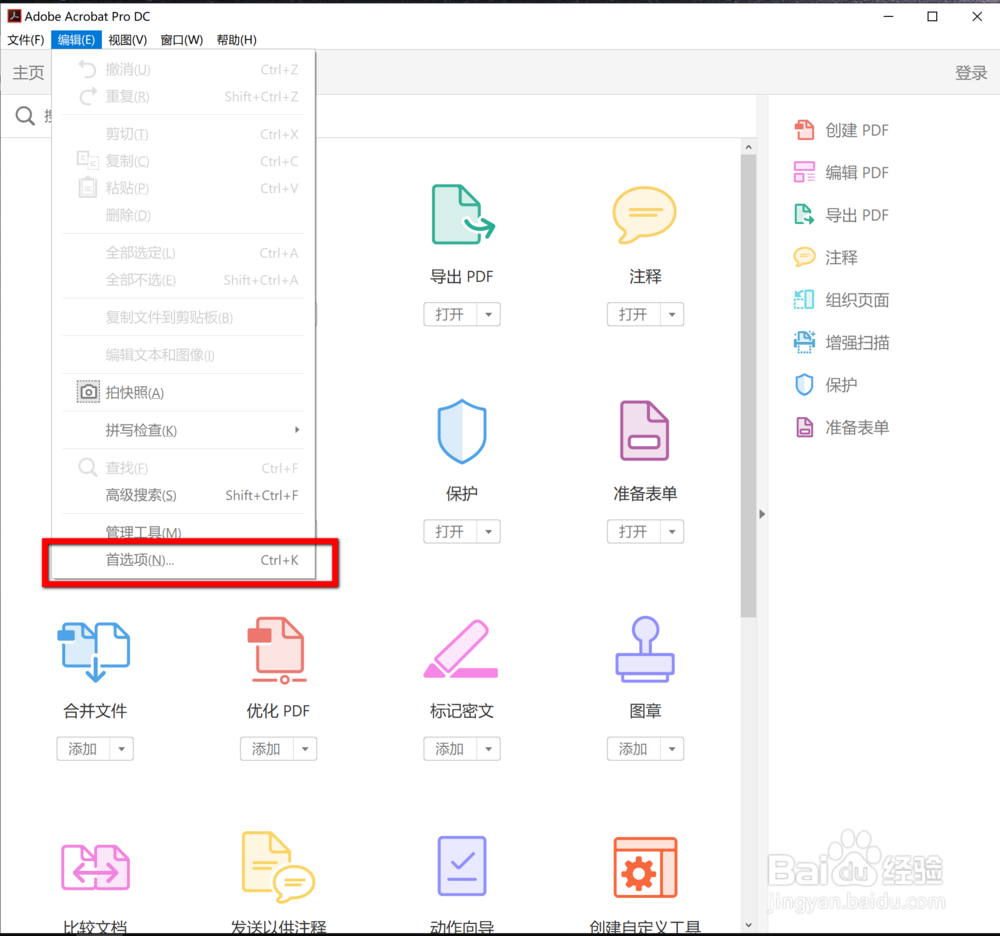
Task: Open the File (文件) menu
Action: (x=26, y=40)
